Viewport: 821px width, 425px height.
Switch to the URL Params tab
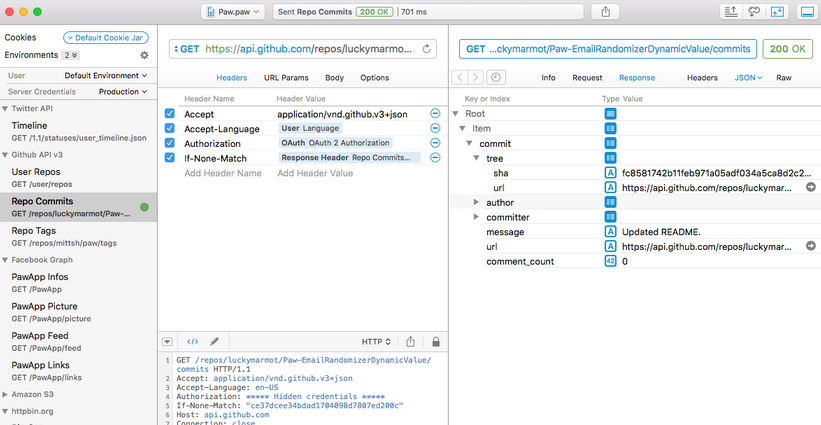(286, 77)
